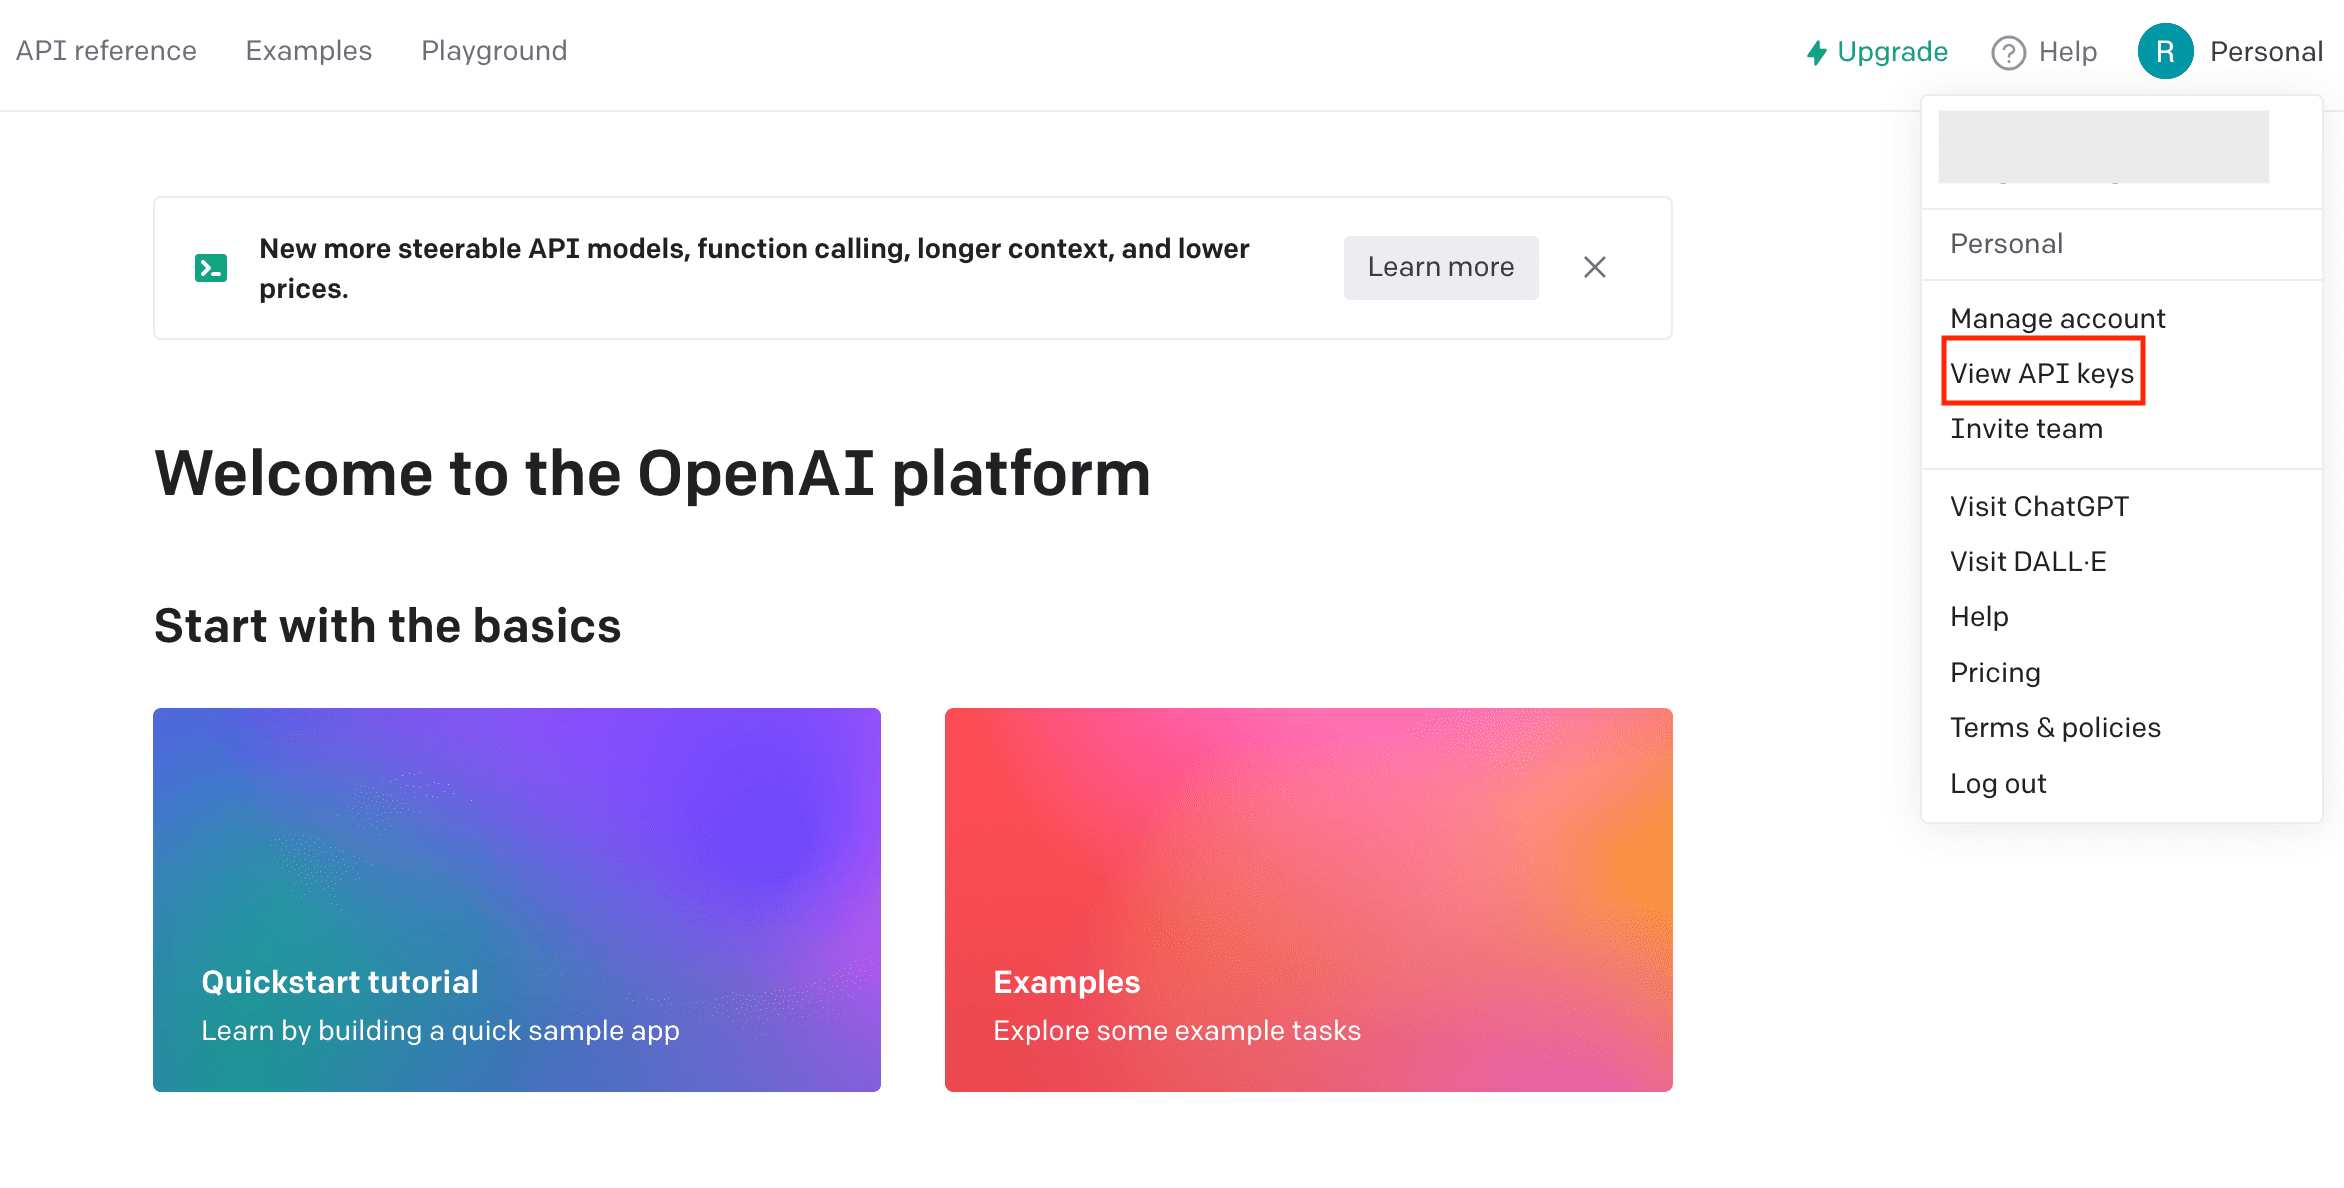Open Terms & policies menu entry
Screen dimensions: 2344x1188
[x=2055, y=727]
